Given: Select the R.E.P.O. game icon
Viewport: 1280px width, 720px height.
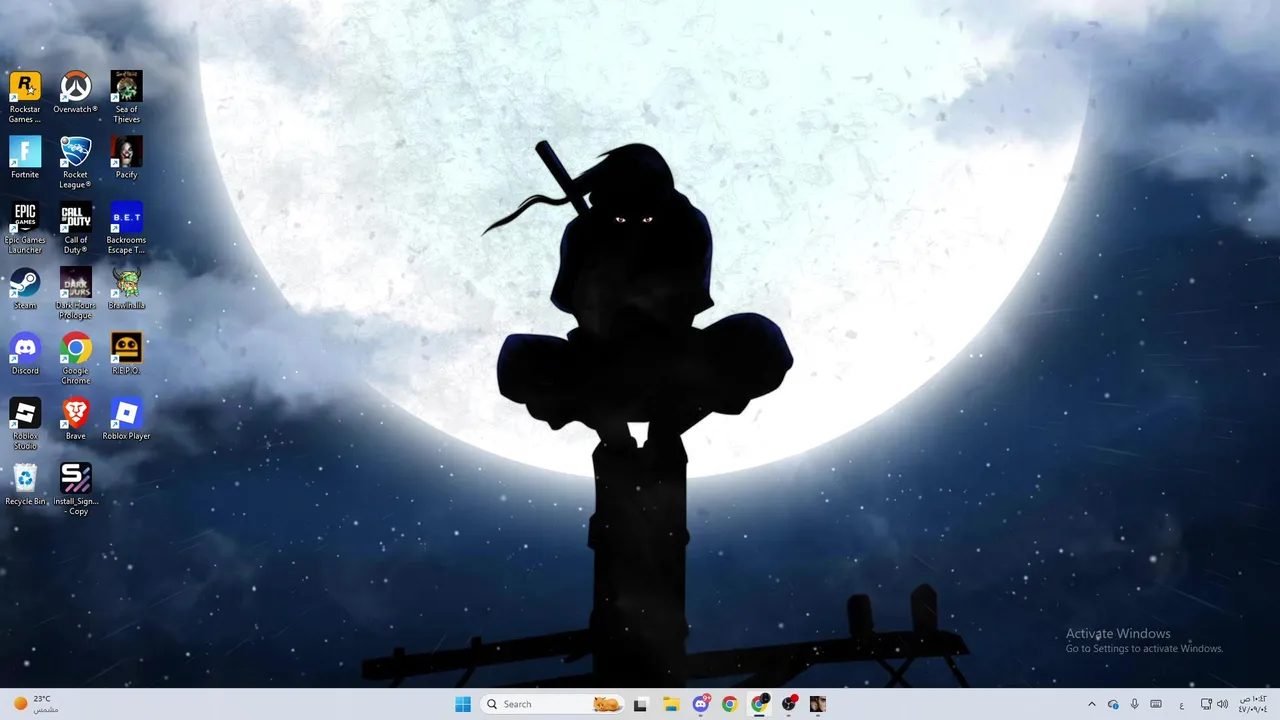Looking at the screenshot, I should 127,354.
